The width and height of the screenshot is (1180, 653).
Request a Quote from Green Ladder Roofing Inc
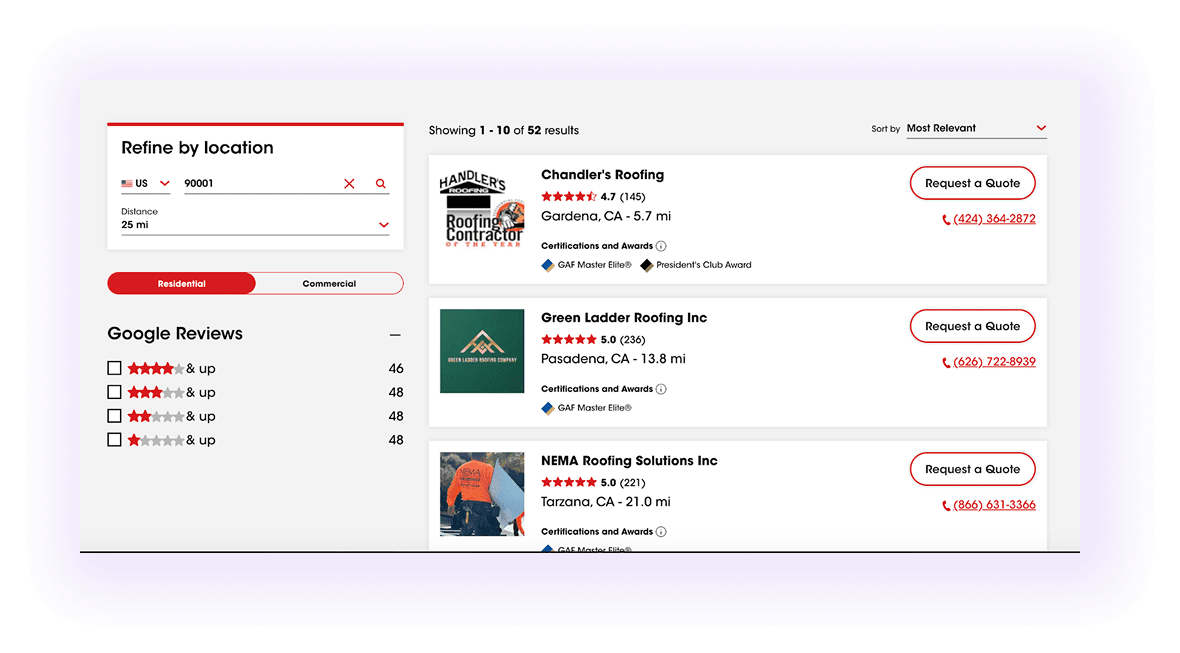(972, 326)
